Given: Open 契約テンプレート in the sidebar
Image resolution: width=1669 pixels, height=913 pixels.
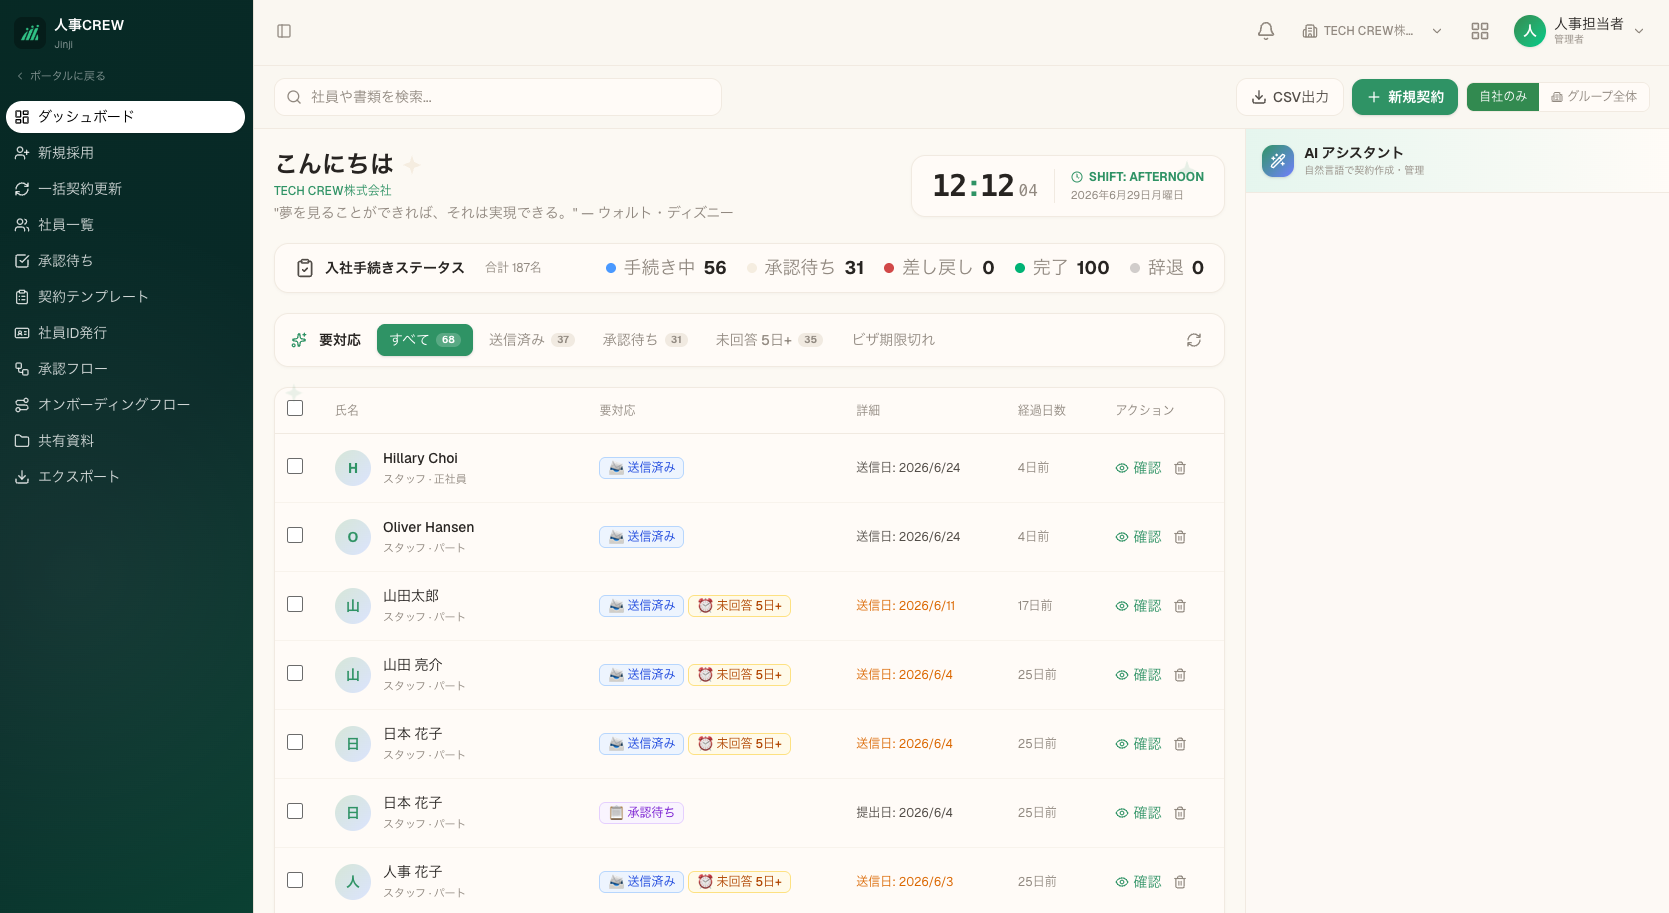Looking at the screenshot, I should point(125,297).
